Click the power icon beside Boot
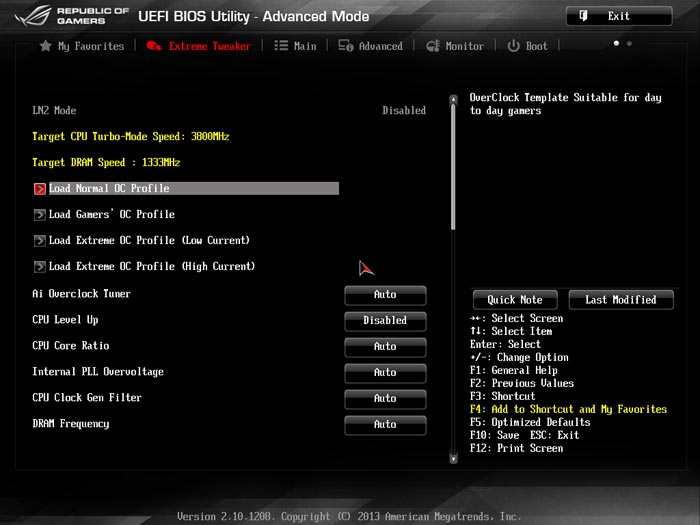This screenshot has height=525, width=700. (513, 46)
